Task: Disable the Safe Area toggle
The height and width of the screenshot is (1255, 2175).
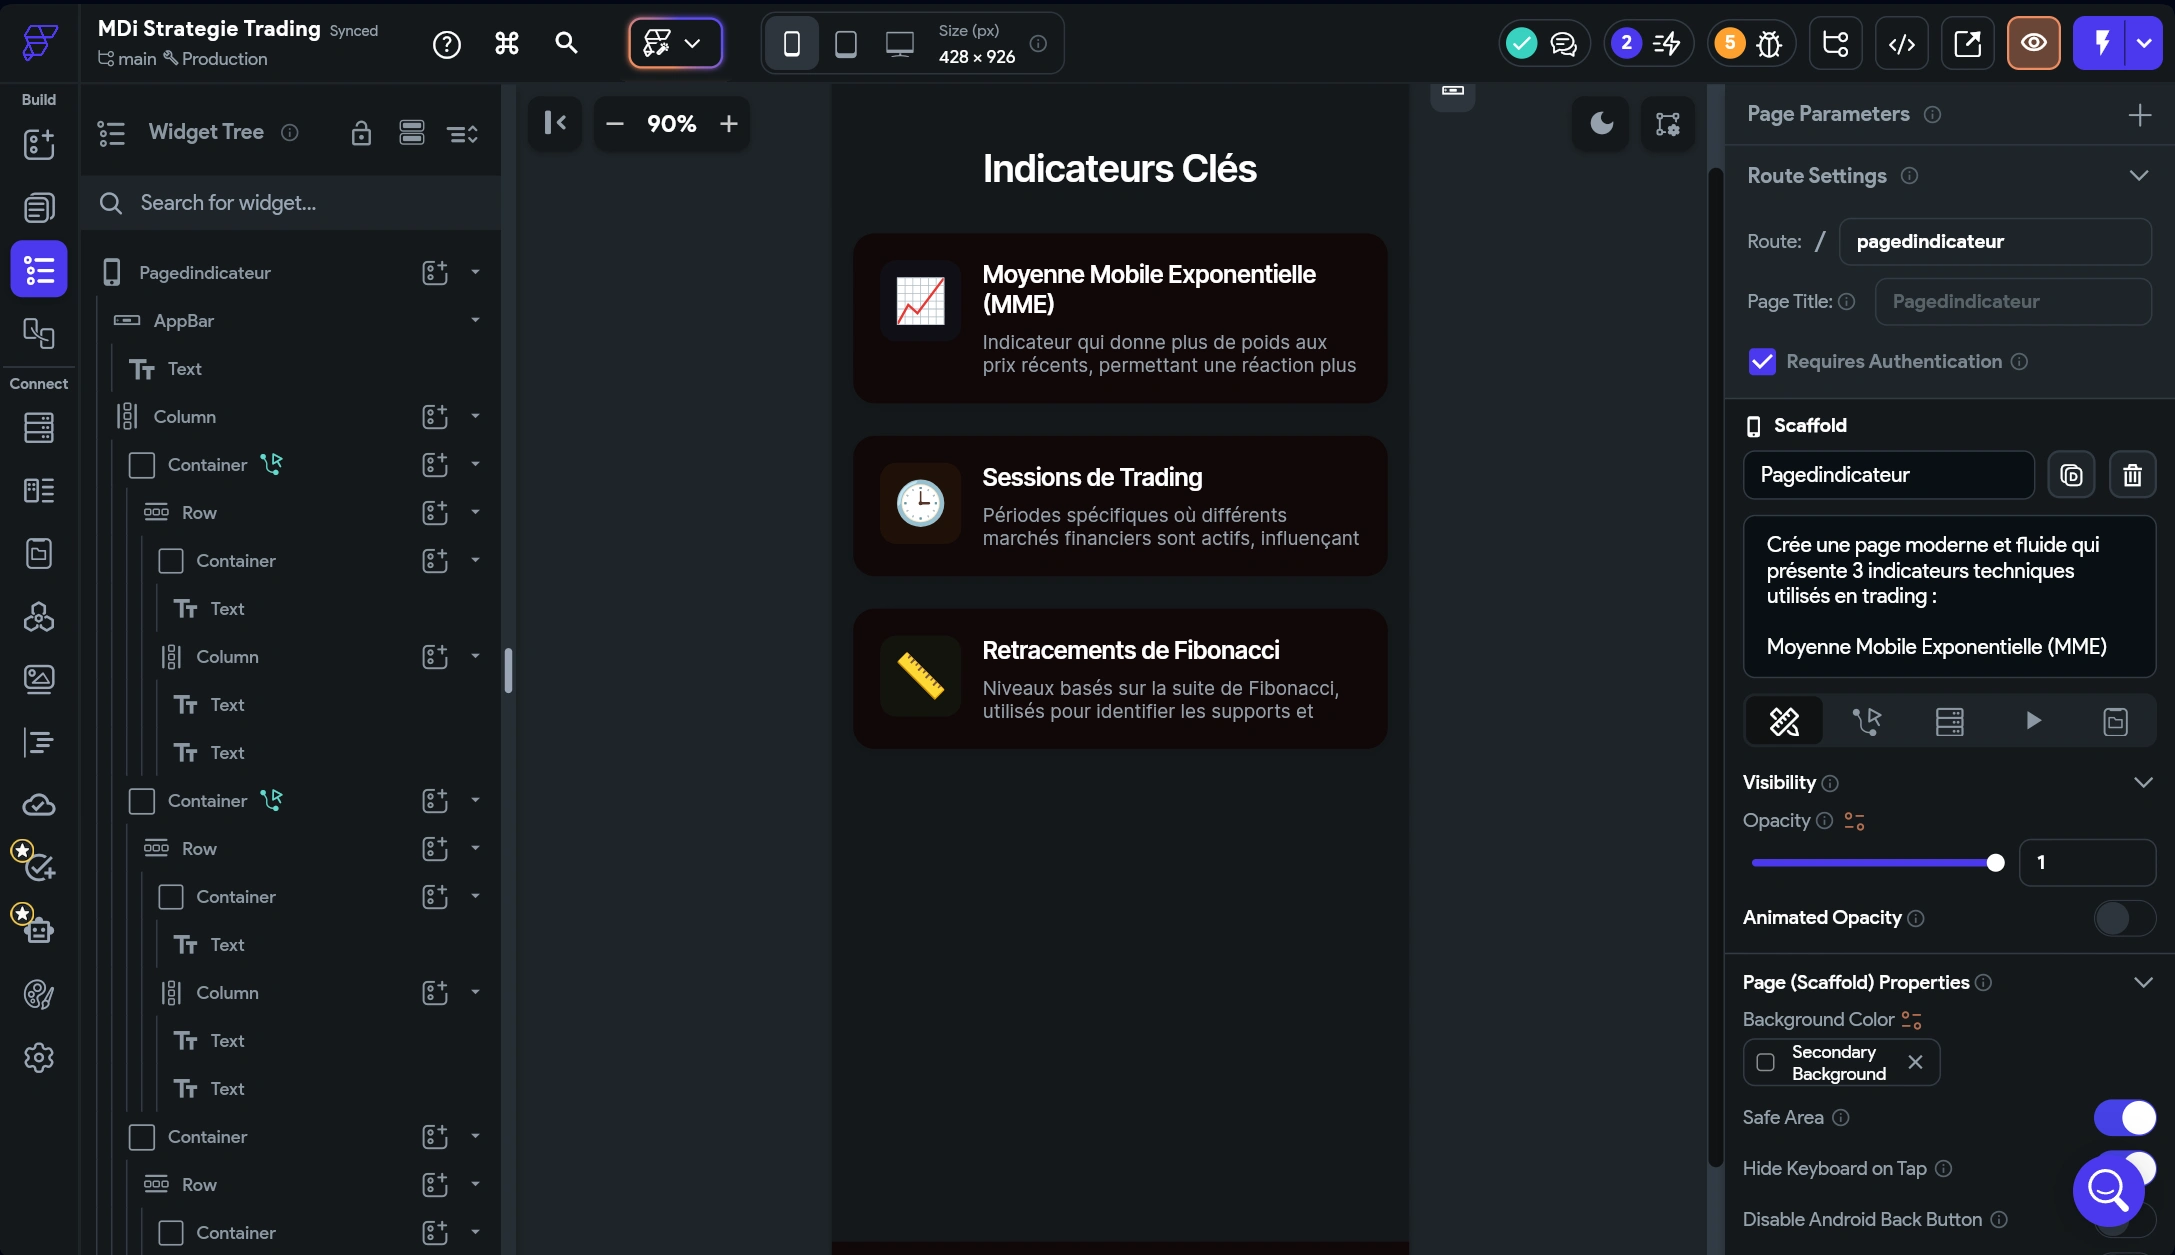Action: coord(2124,1117)
